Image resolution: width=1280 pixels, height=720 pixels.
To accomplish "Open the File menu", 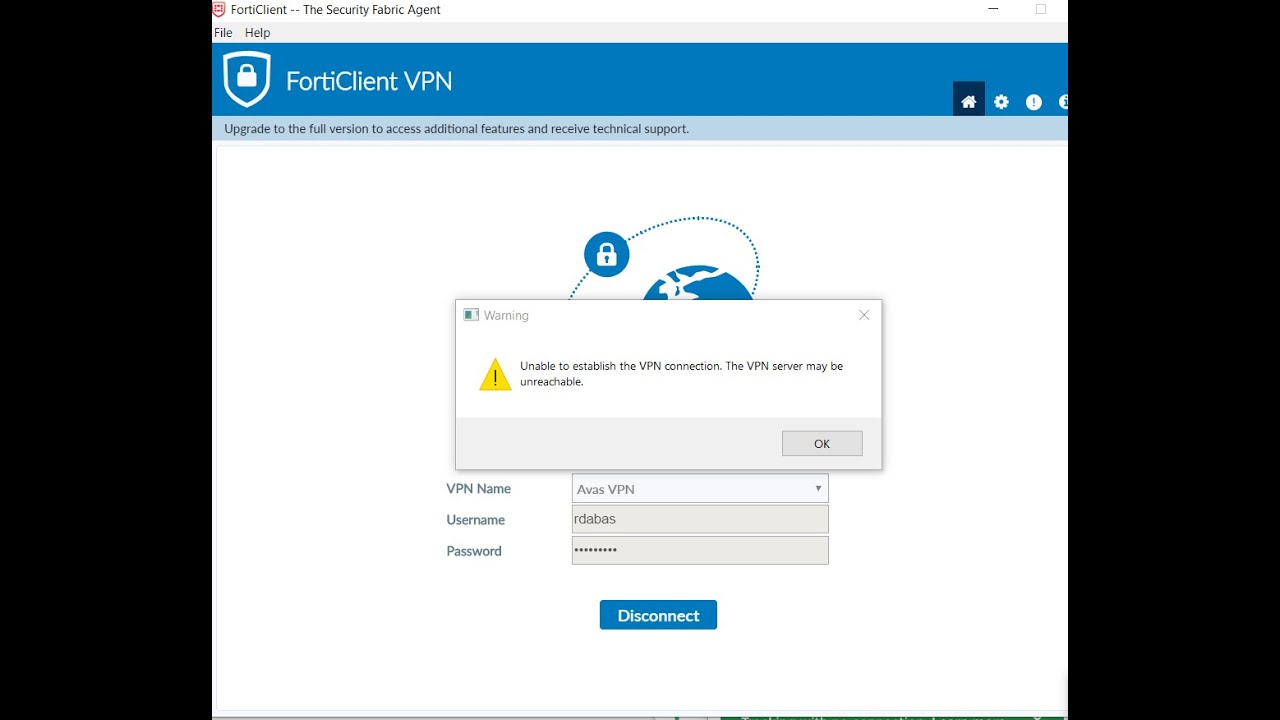I will pos(222,32).
